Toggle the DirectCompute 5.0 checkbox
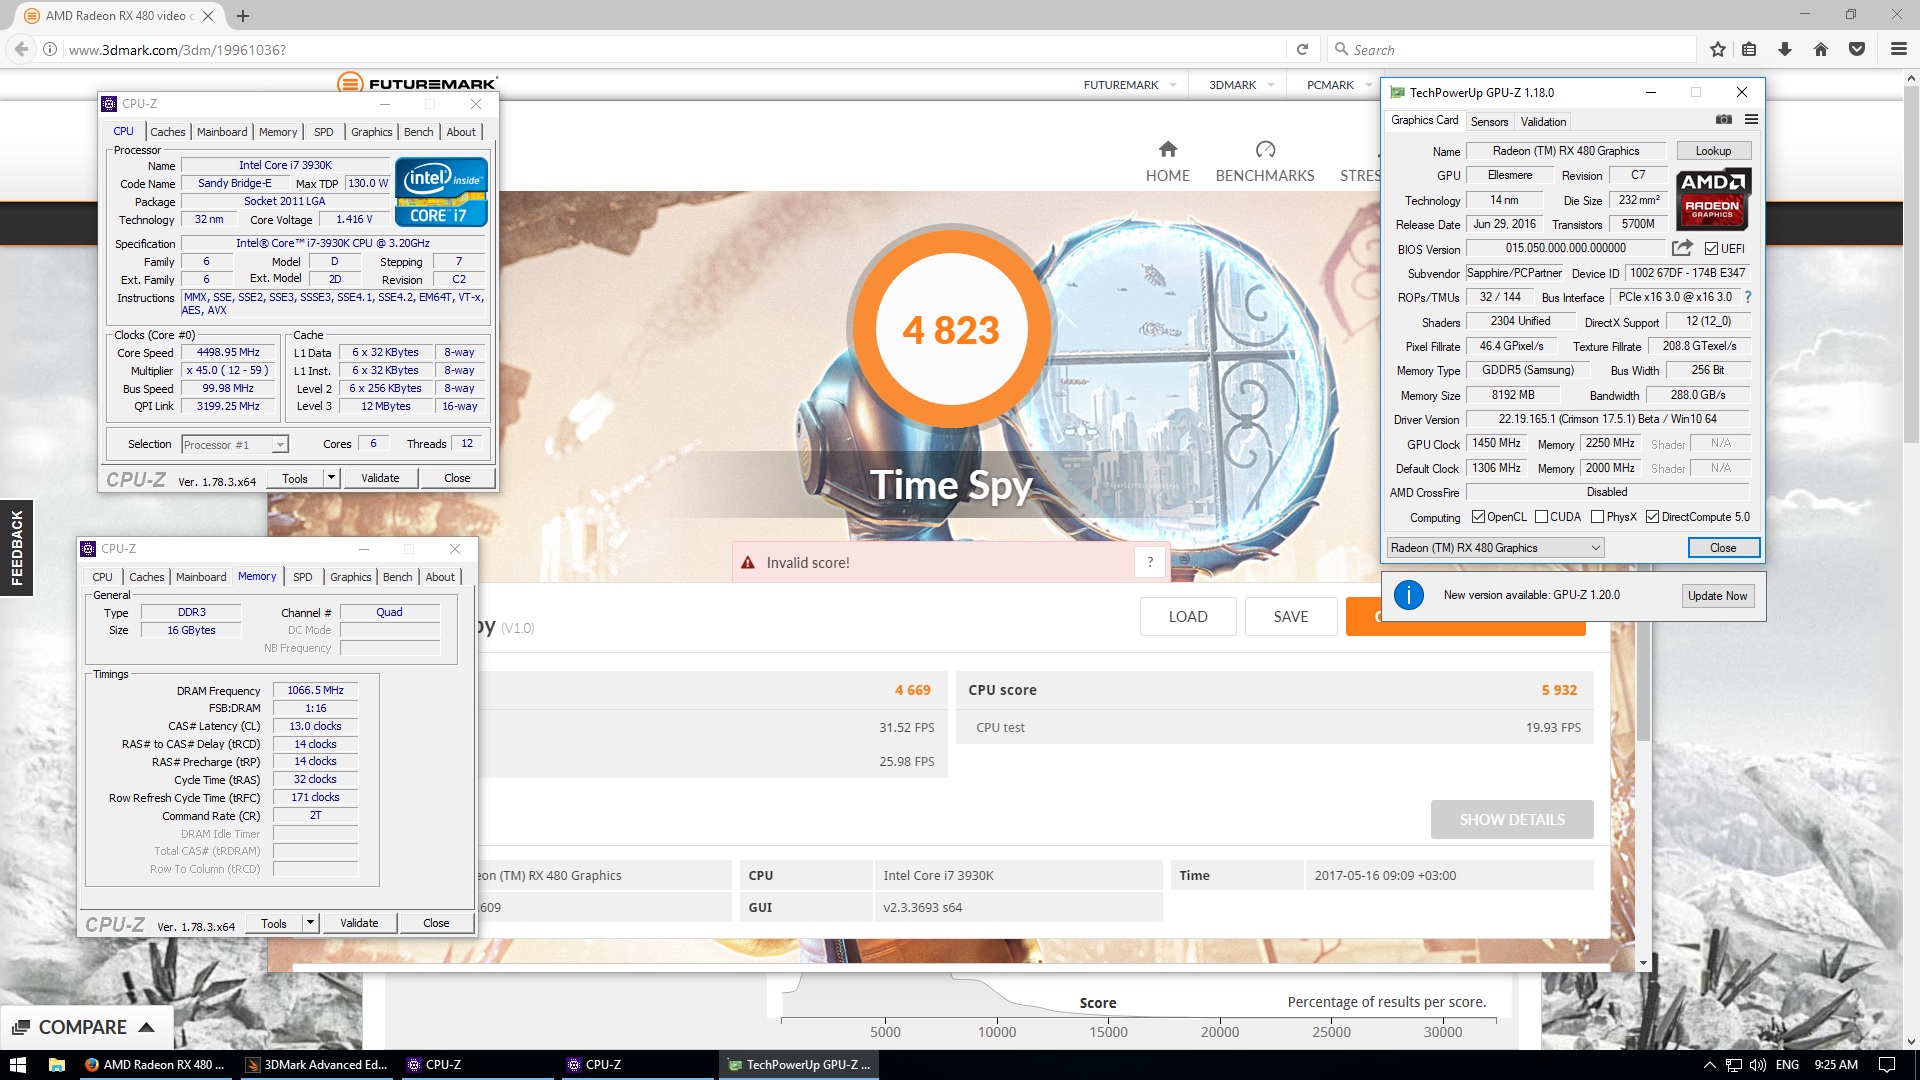The image size is (1920, 1080). click(1652, 517)
